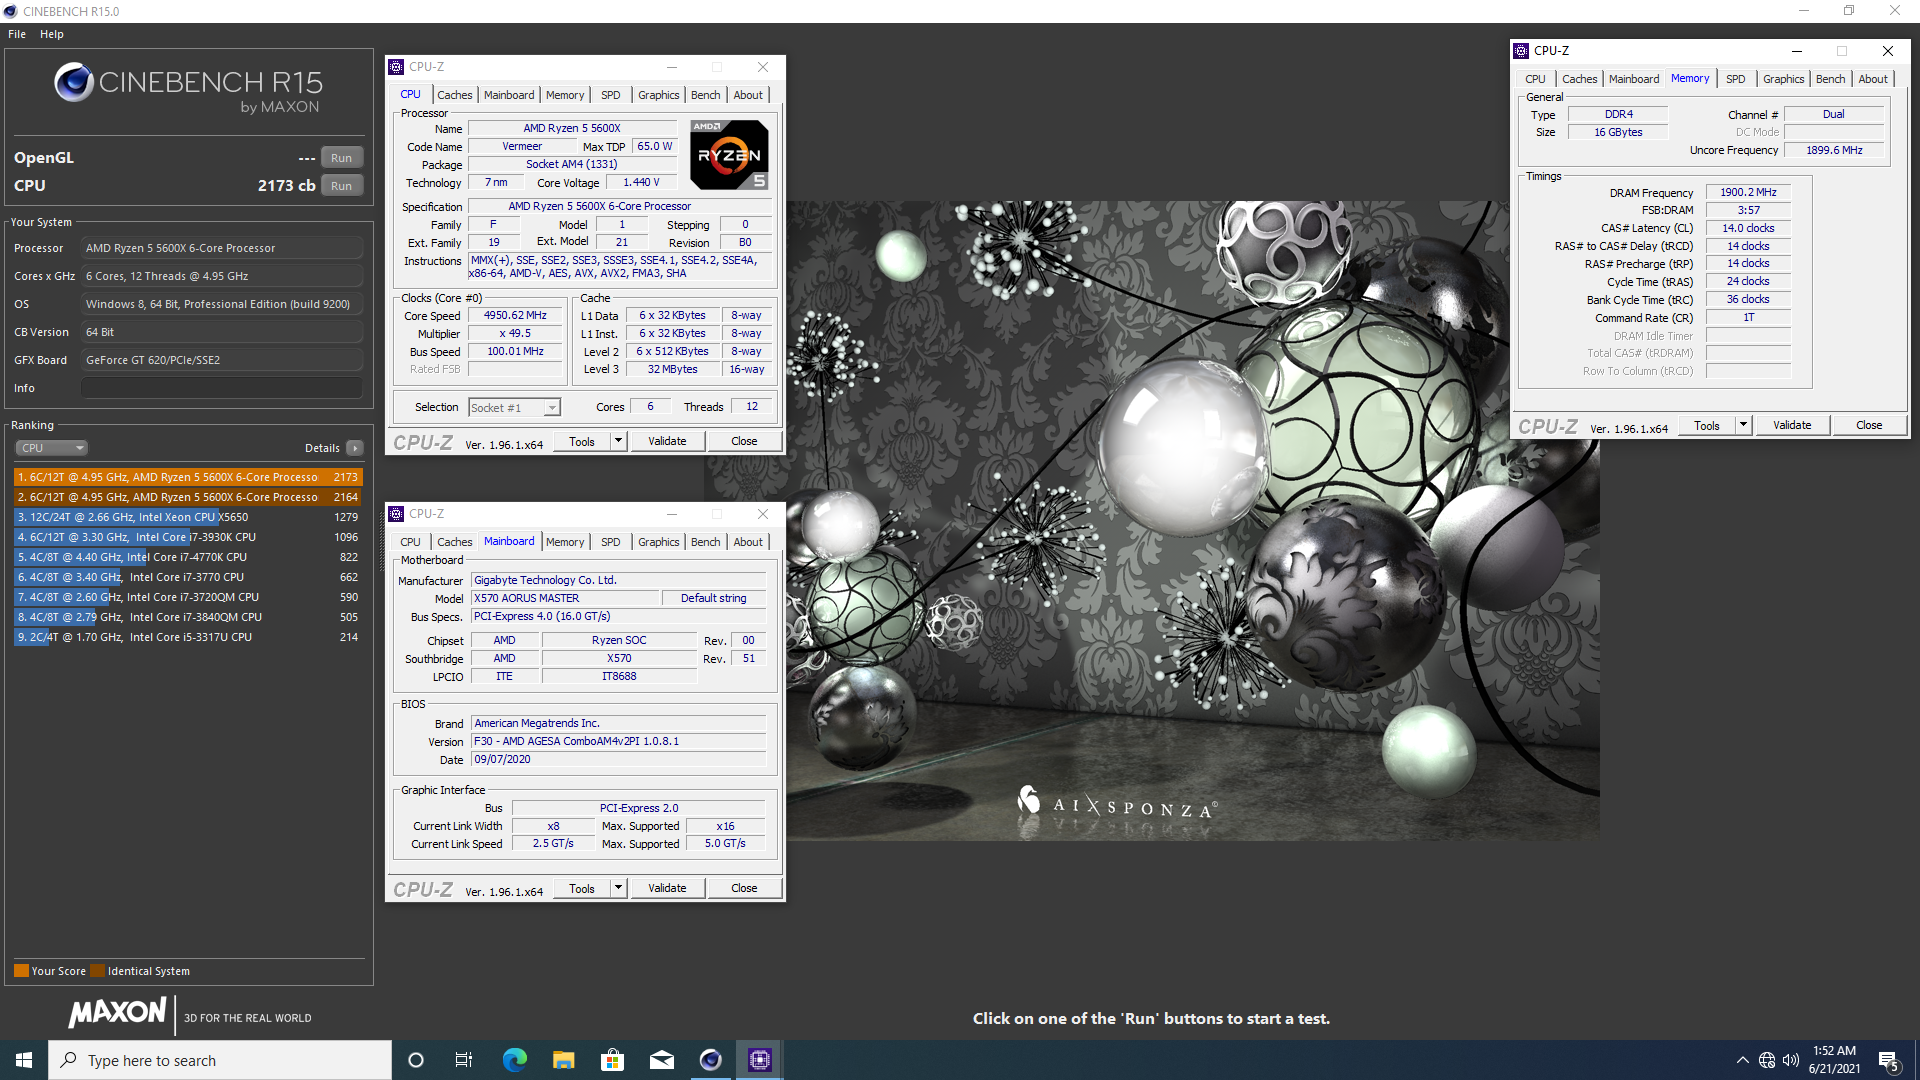This screenshot has height=1080, width=1920.
Task: Click AMD Ryzen 5 logo in CPU-Z
Action: [729, 155]
